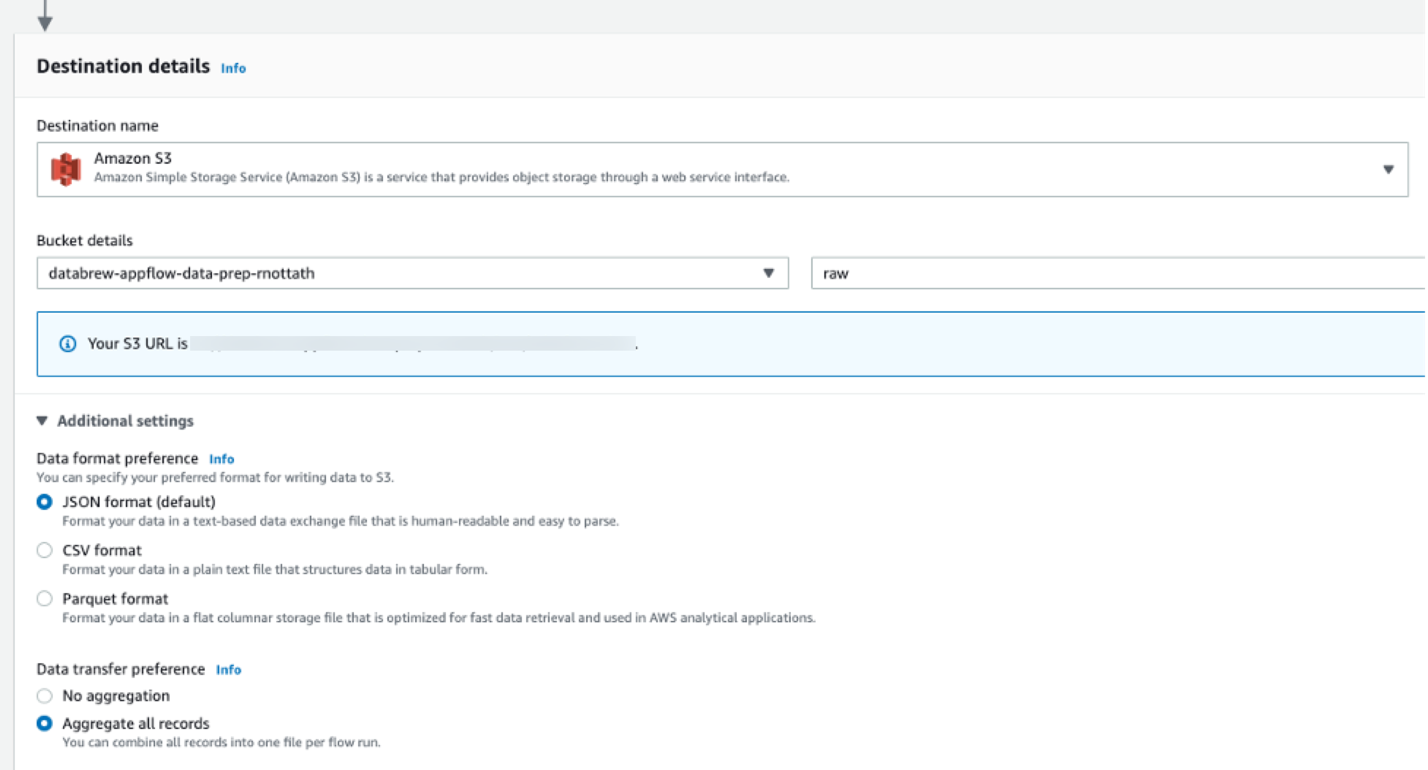This screenshot has width=1428, height=770.
Task: Select CSV format radio button
Action: [x=44, y=550]
